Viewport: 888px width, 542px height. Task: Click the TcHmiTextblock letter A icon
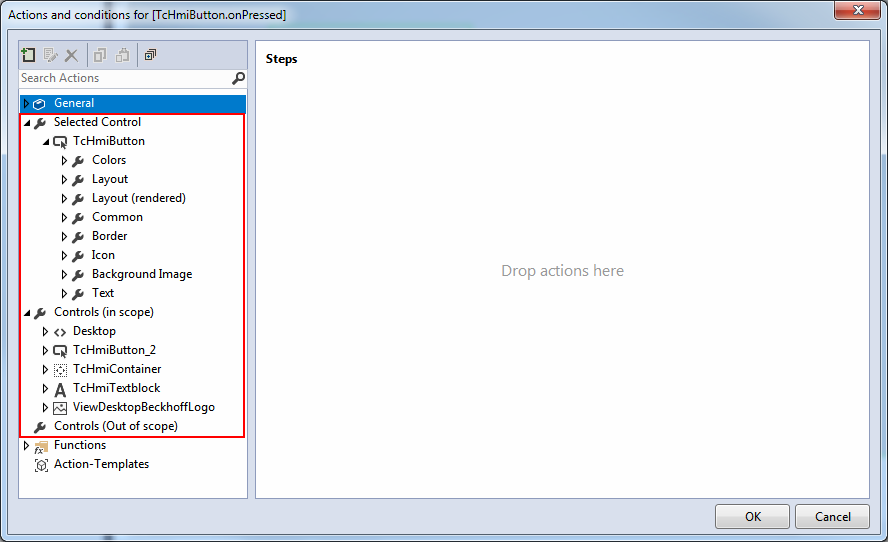pos(60,390)
